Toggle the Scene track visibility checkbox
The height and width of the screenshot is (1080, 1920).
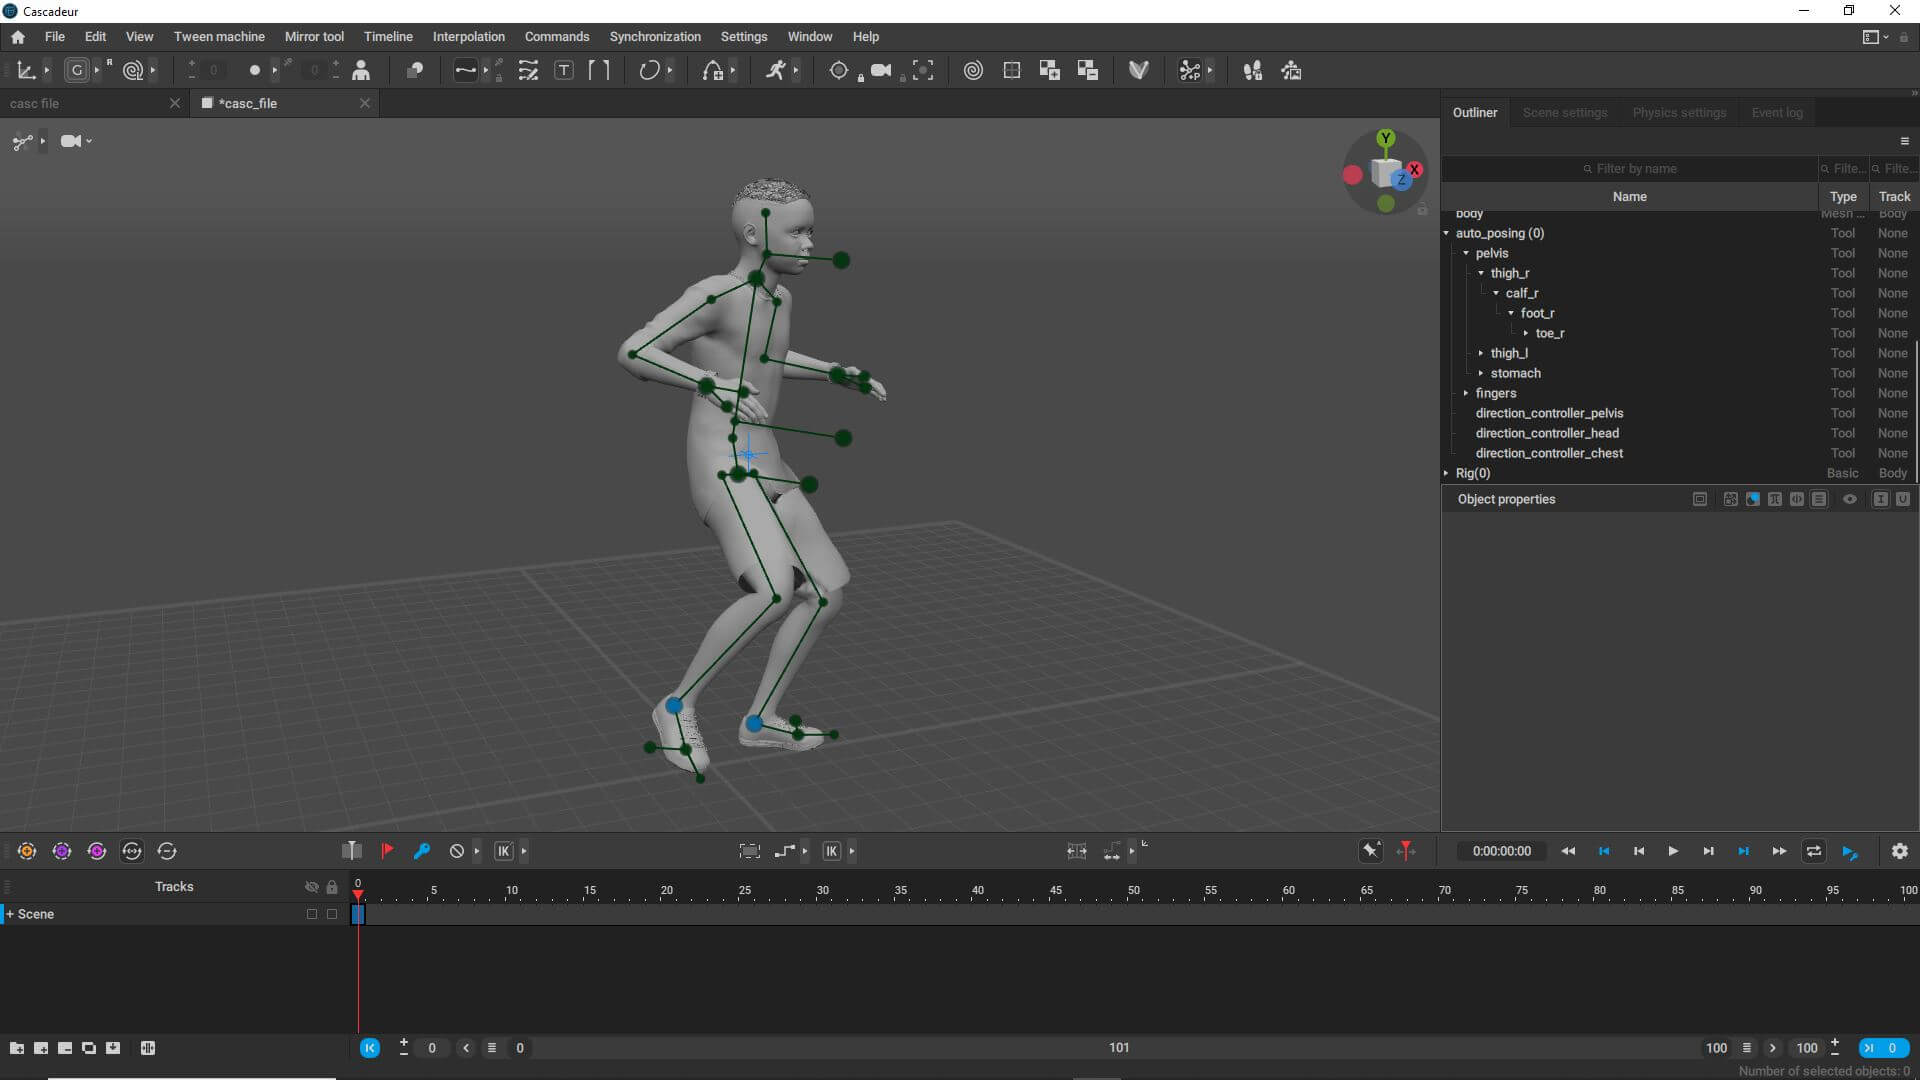[x=312, y=914]
